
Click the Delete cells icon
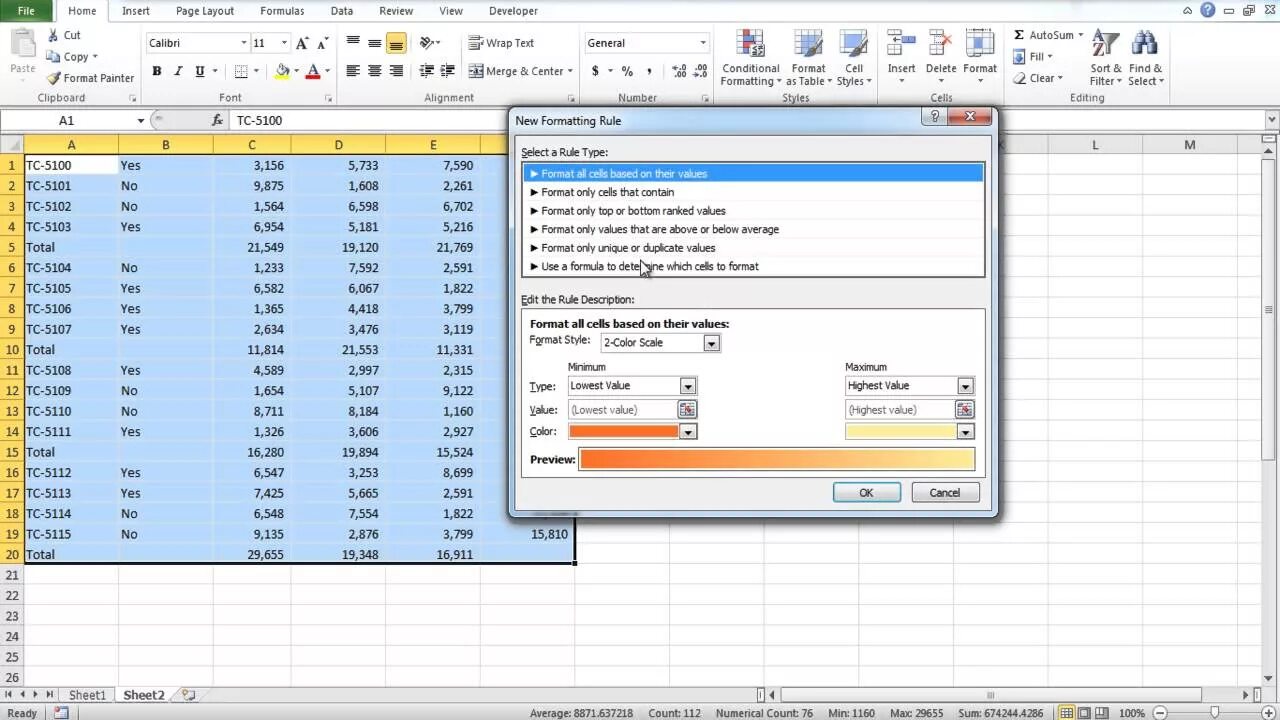tap(941, 43)
